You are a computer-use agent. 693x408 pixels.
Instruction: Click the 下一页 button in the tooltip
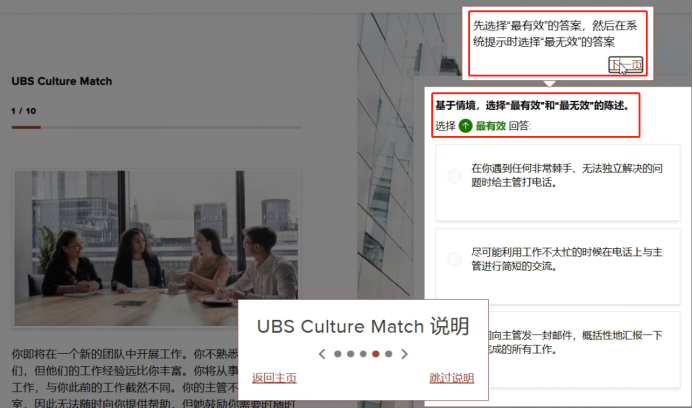point(625,65)
